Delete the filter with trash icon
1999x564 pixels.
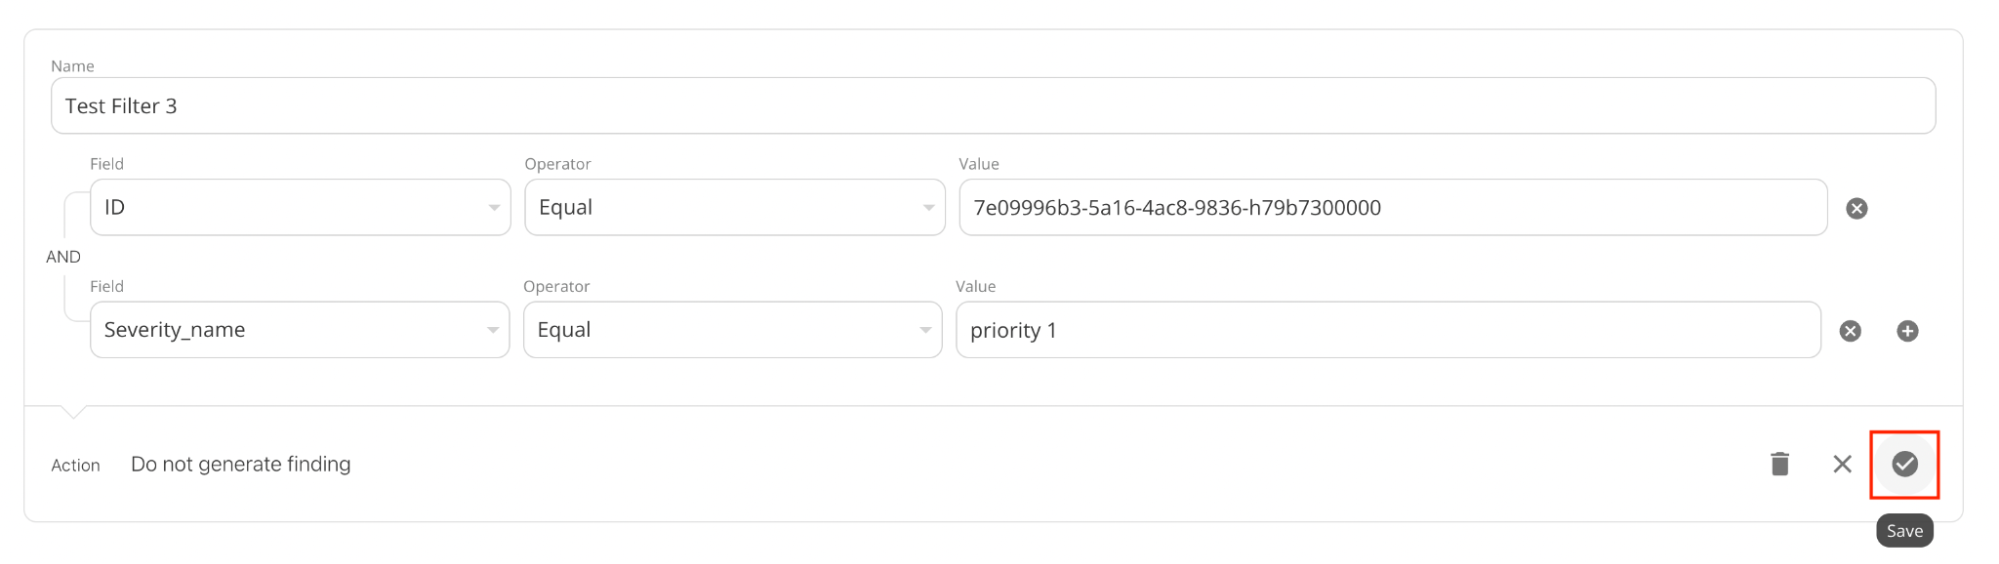(1779, 464)
